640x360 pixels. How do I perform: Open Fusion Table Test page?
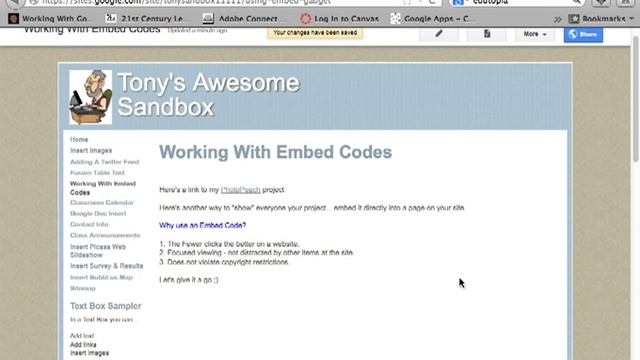coord(97,173)
